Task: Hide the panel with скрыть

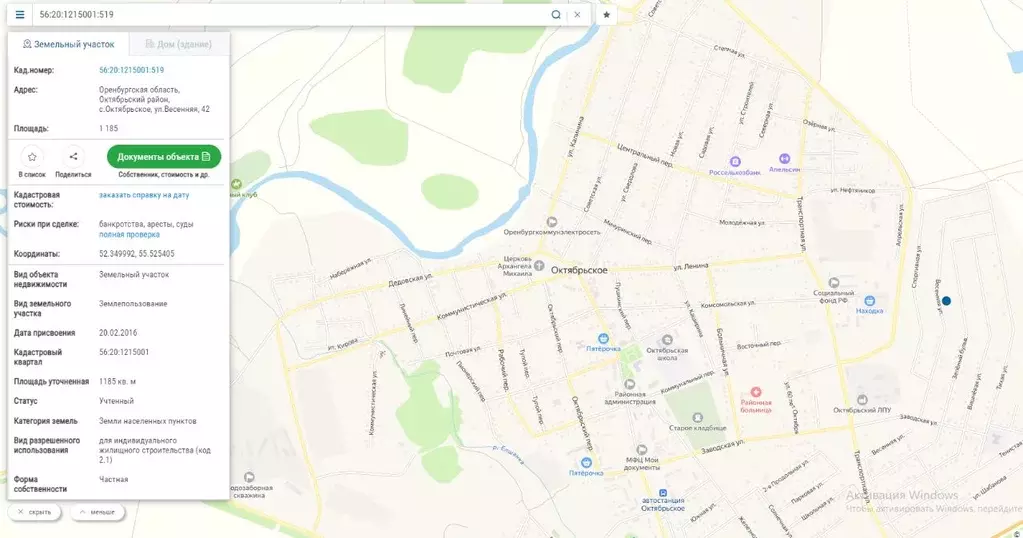Action: (x=34, y=512)
